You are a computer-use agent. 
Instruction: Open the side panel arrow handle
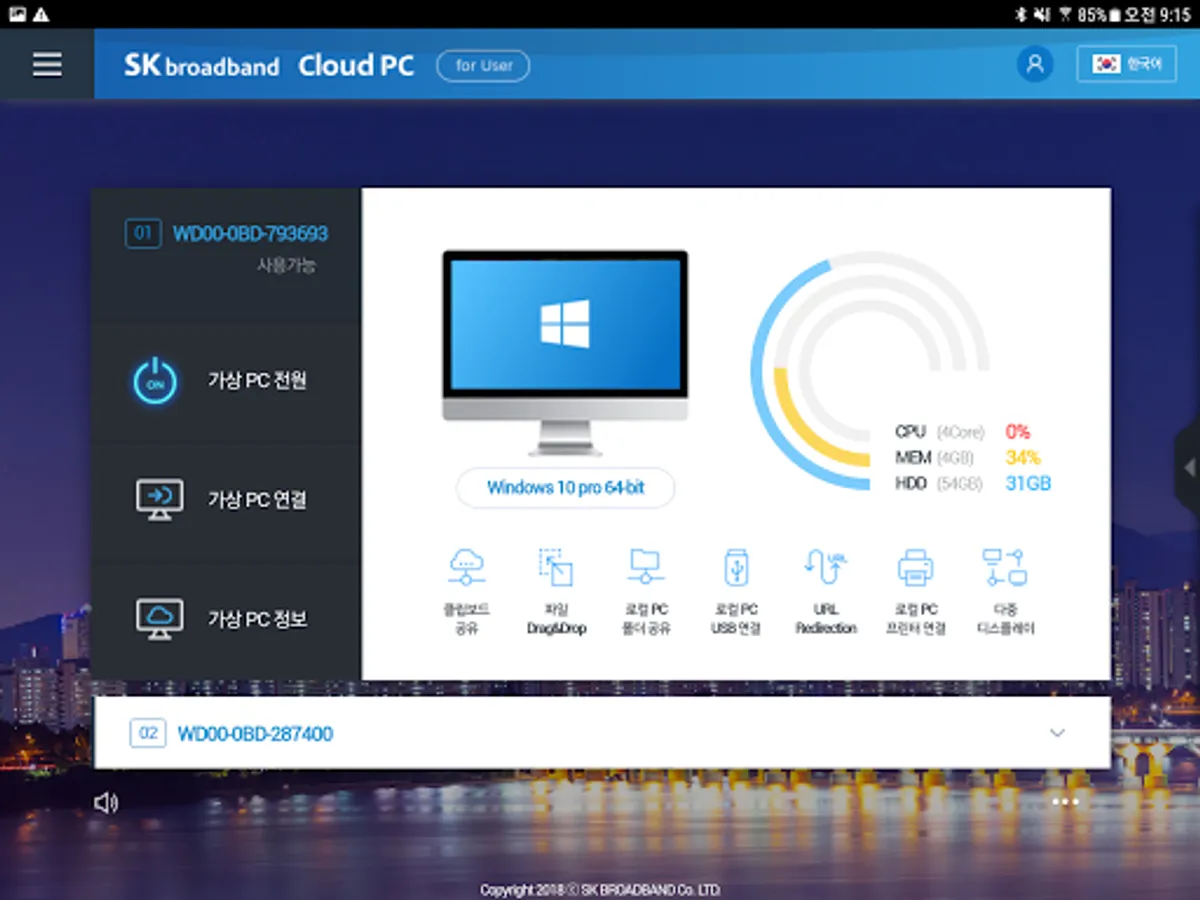pos(1188,467)
